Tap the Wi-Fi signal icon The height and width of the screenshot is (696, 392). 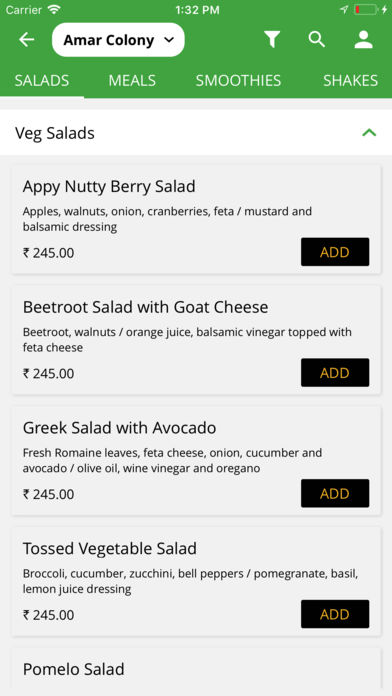pyautogui.click(x=54, y=10)
